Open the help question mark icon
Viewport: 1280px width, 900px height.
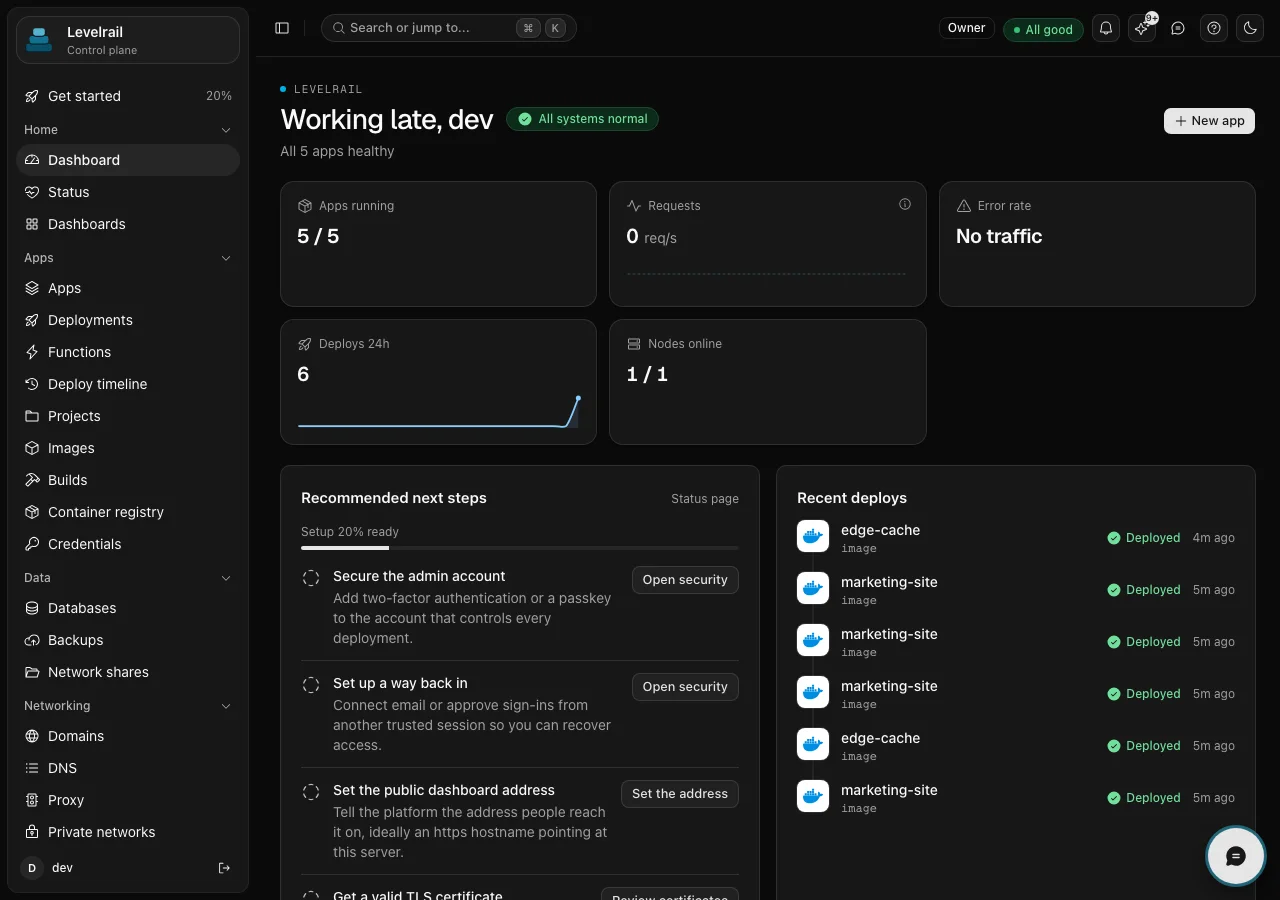(1214, 28)
